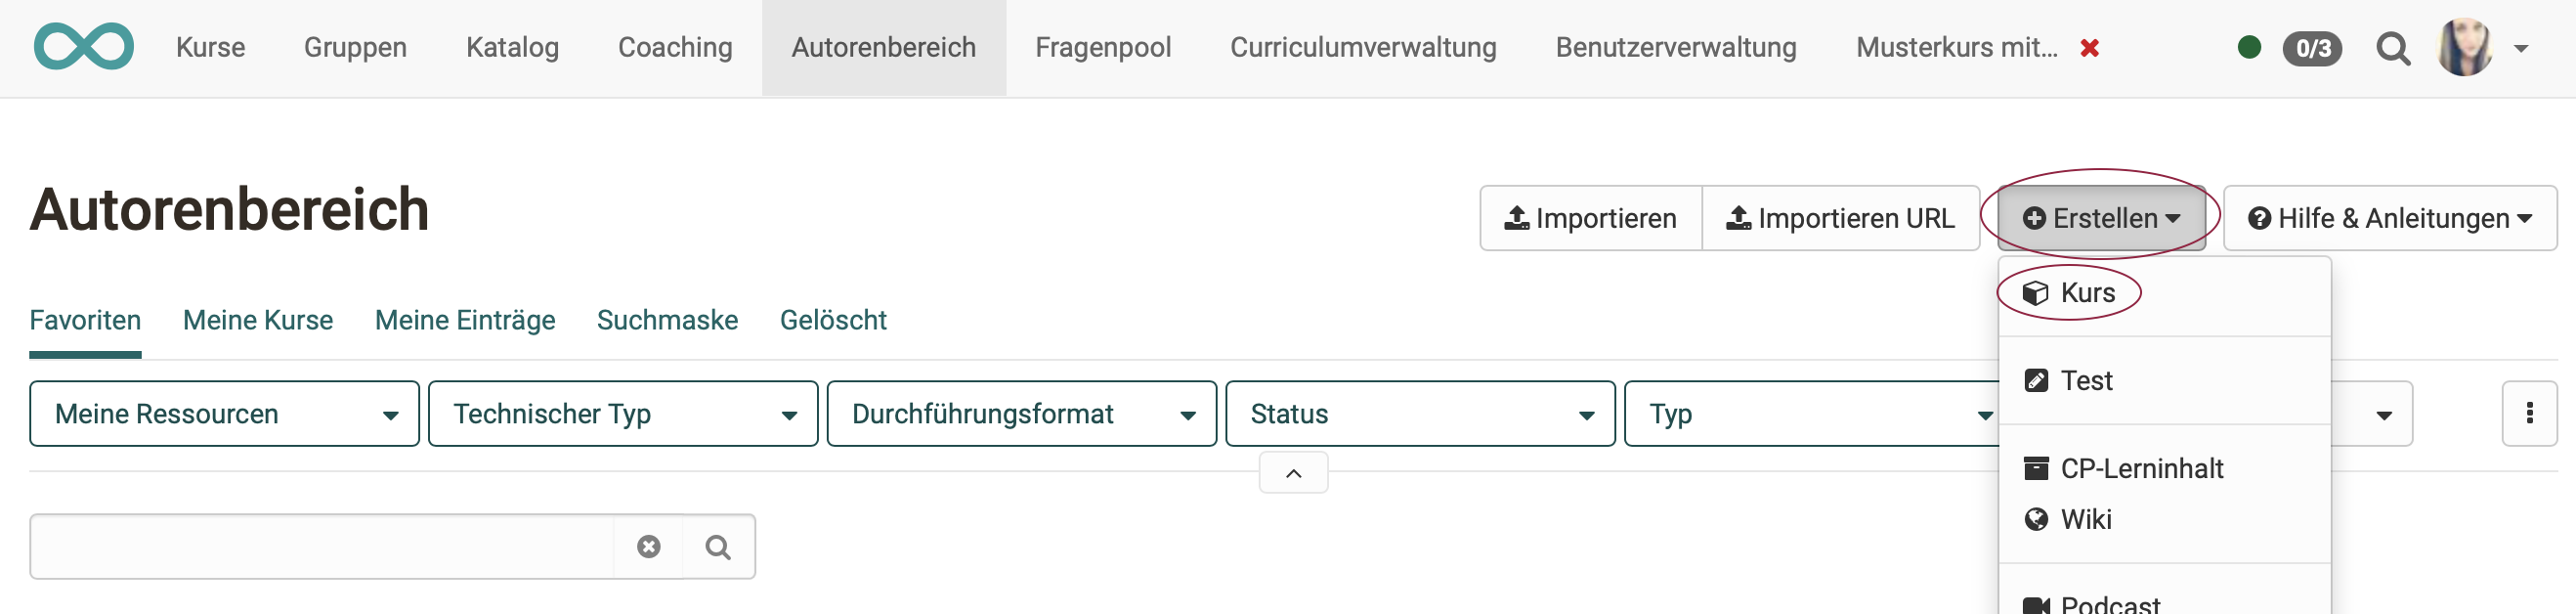Clear the search field with the X icon
This screenshot has height=614, width=2576.
(x=648, y=546)
